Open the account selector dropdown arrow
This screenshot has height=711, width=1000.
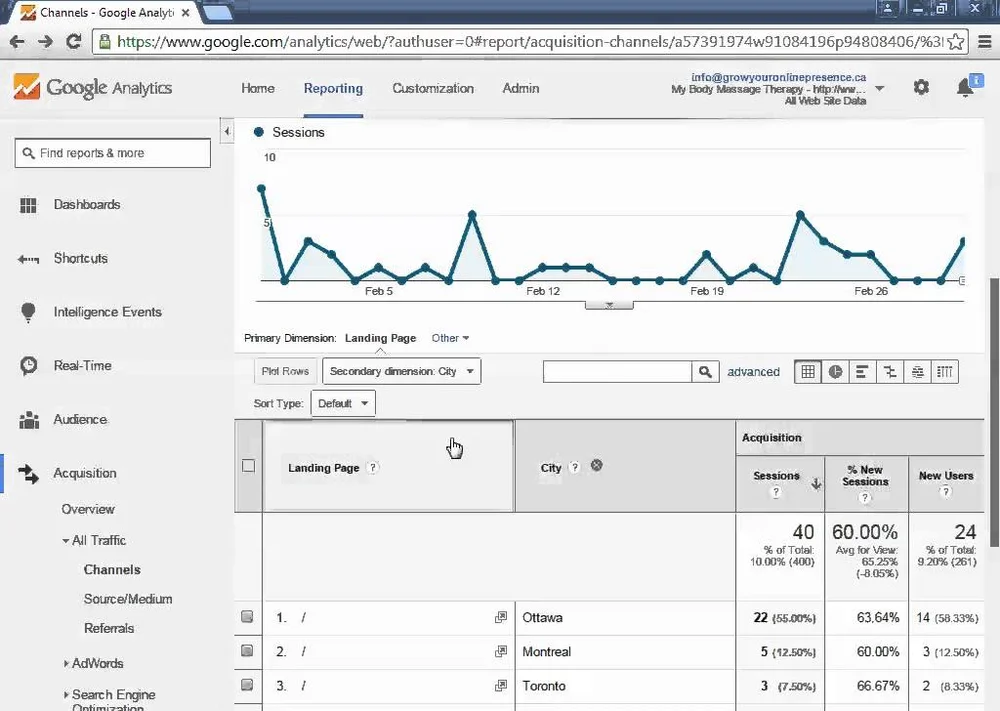tap(879, 89)
